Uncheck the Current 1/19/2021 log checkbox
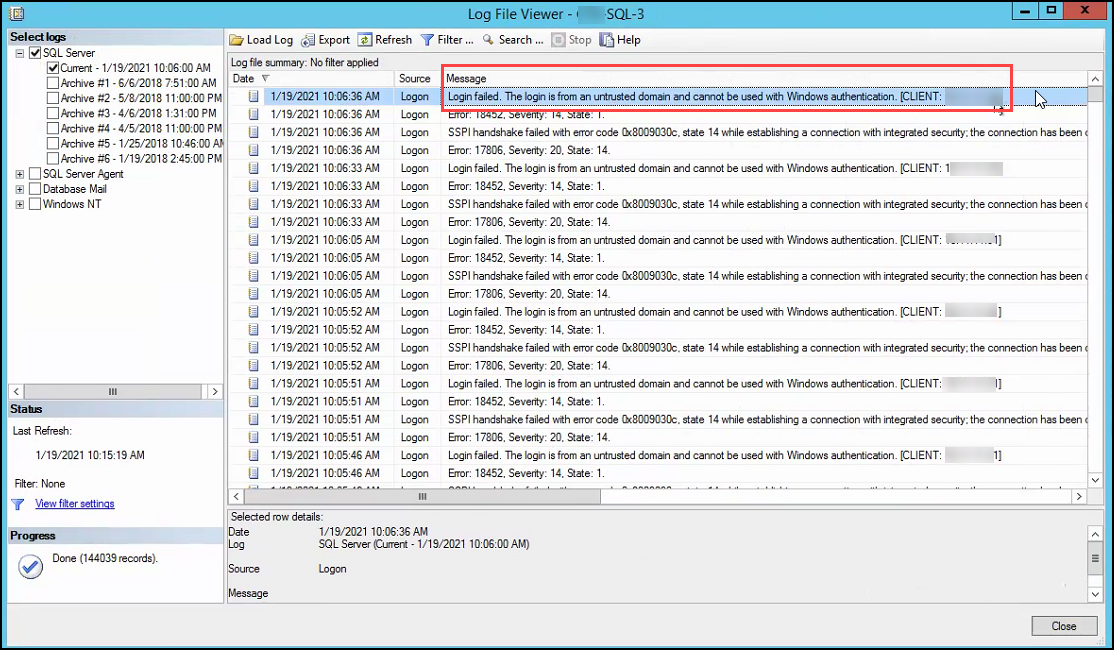Viewport: 1114px width, 650px height. tap(53, 68)
